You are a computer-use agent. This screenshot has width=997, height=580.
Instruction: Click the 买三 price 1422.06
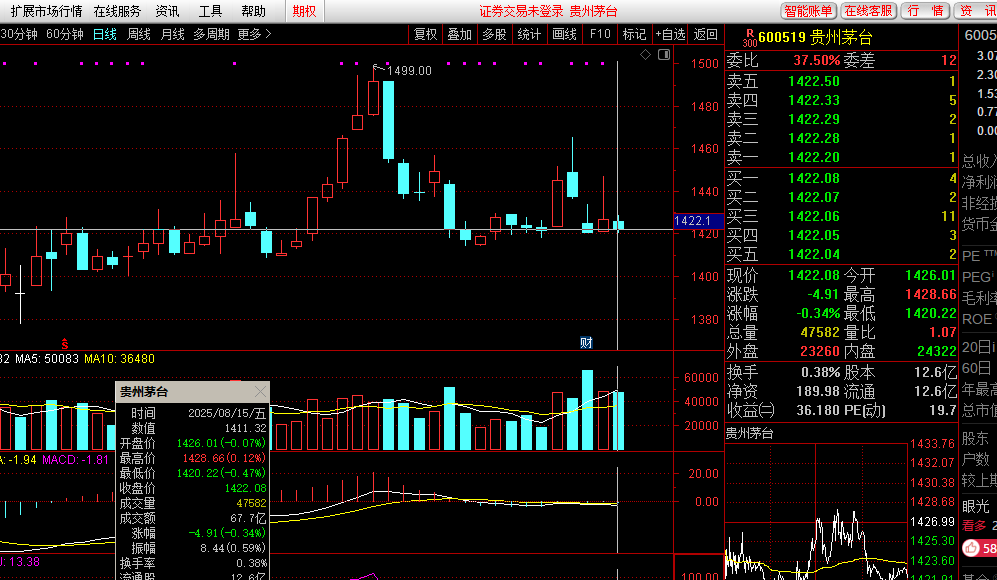click(814, 217)
